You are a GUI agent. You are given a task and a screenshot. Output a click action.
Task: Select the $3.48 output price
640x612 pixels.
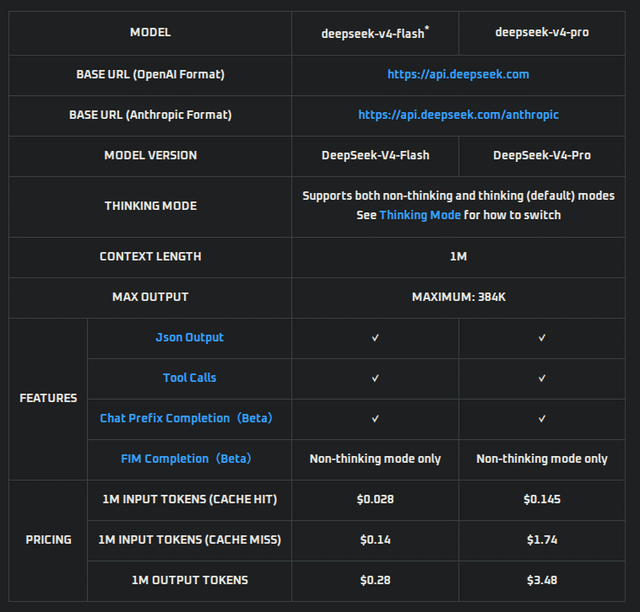[x=542, y=580]
